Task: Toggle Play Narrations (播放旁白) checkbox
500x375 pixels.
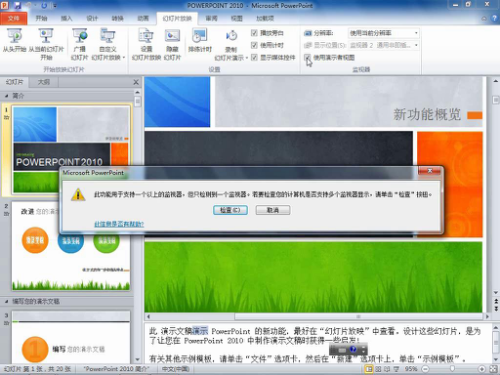Action: click(254, 33)
